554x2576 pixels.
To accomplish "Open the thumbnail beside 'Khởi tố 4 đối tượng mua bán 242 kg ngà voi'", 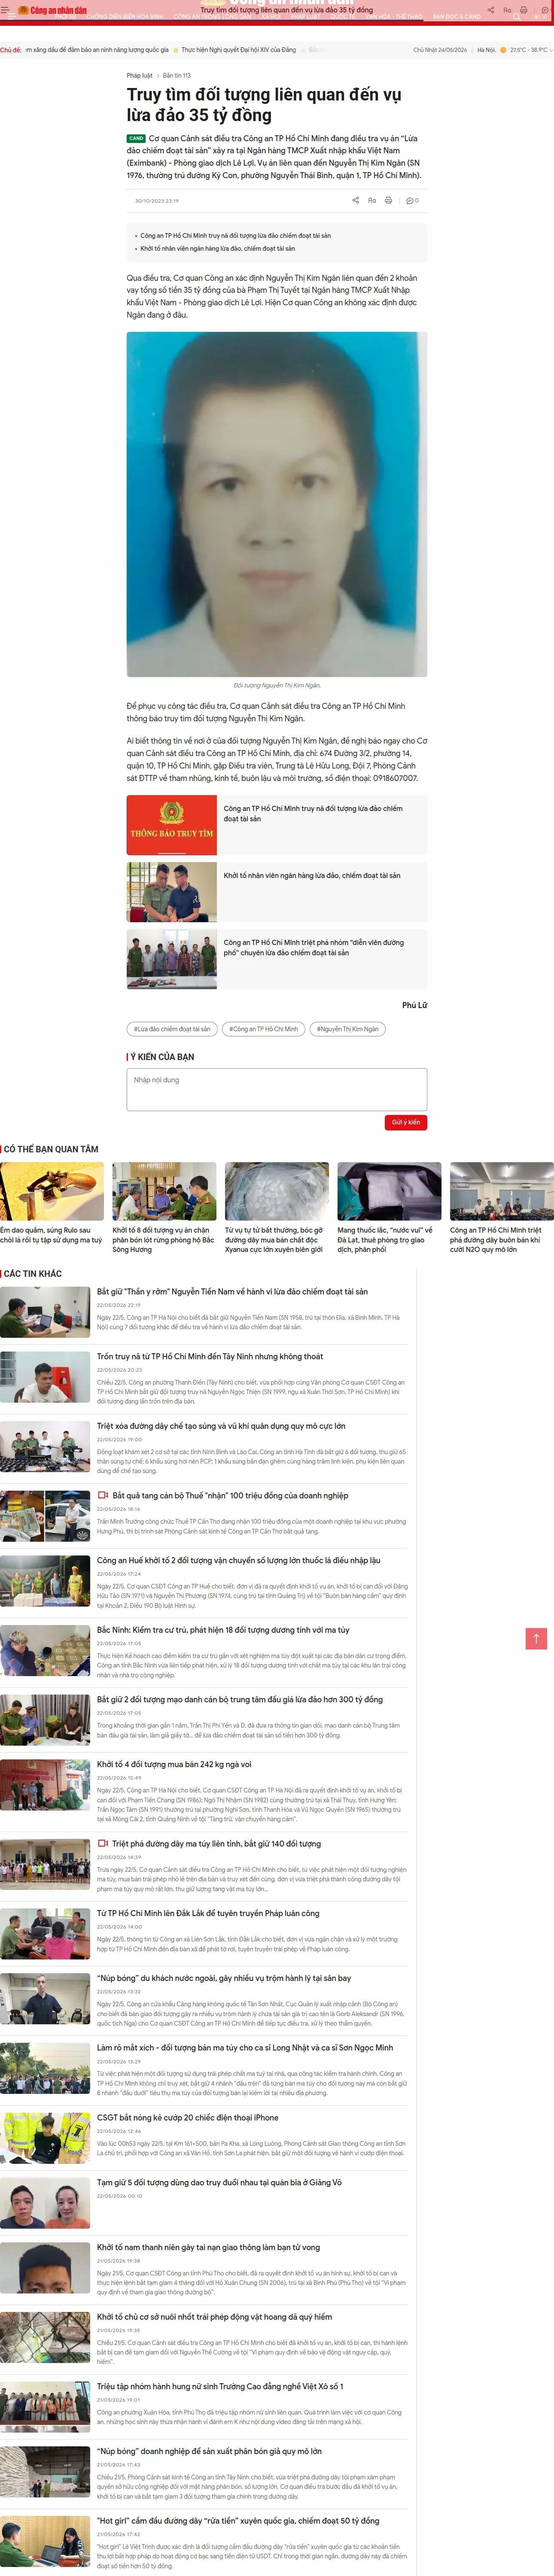I will [x=45, y=1785].
